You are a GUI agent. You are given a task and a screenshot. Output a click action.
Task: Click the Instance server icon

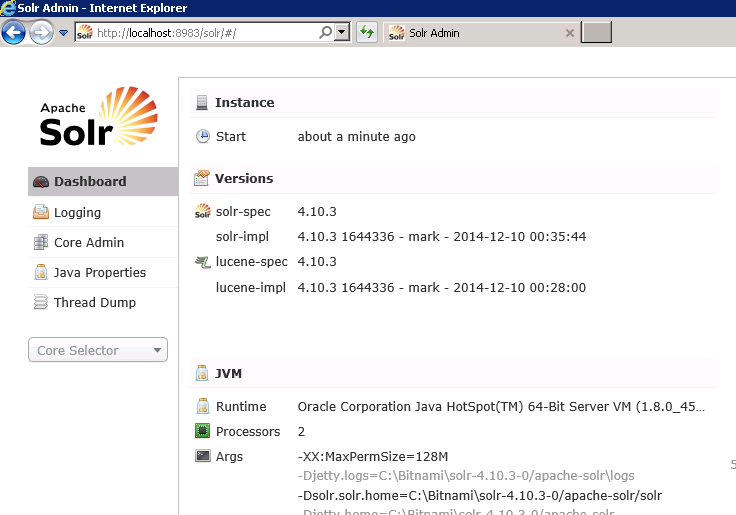[202, 102]
